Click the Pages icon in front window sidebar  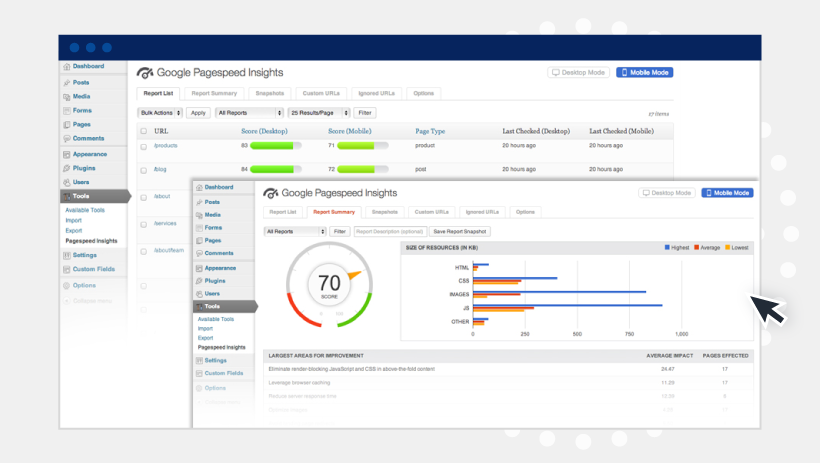point(199,241)
